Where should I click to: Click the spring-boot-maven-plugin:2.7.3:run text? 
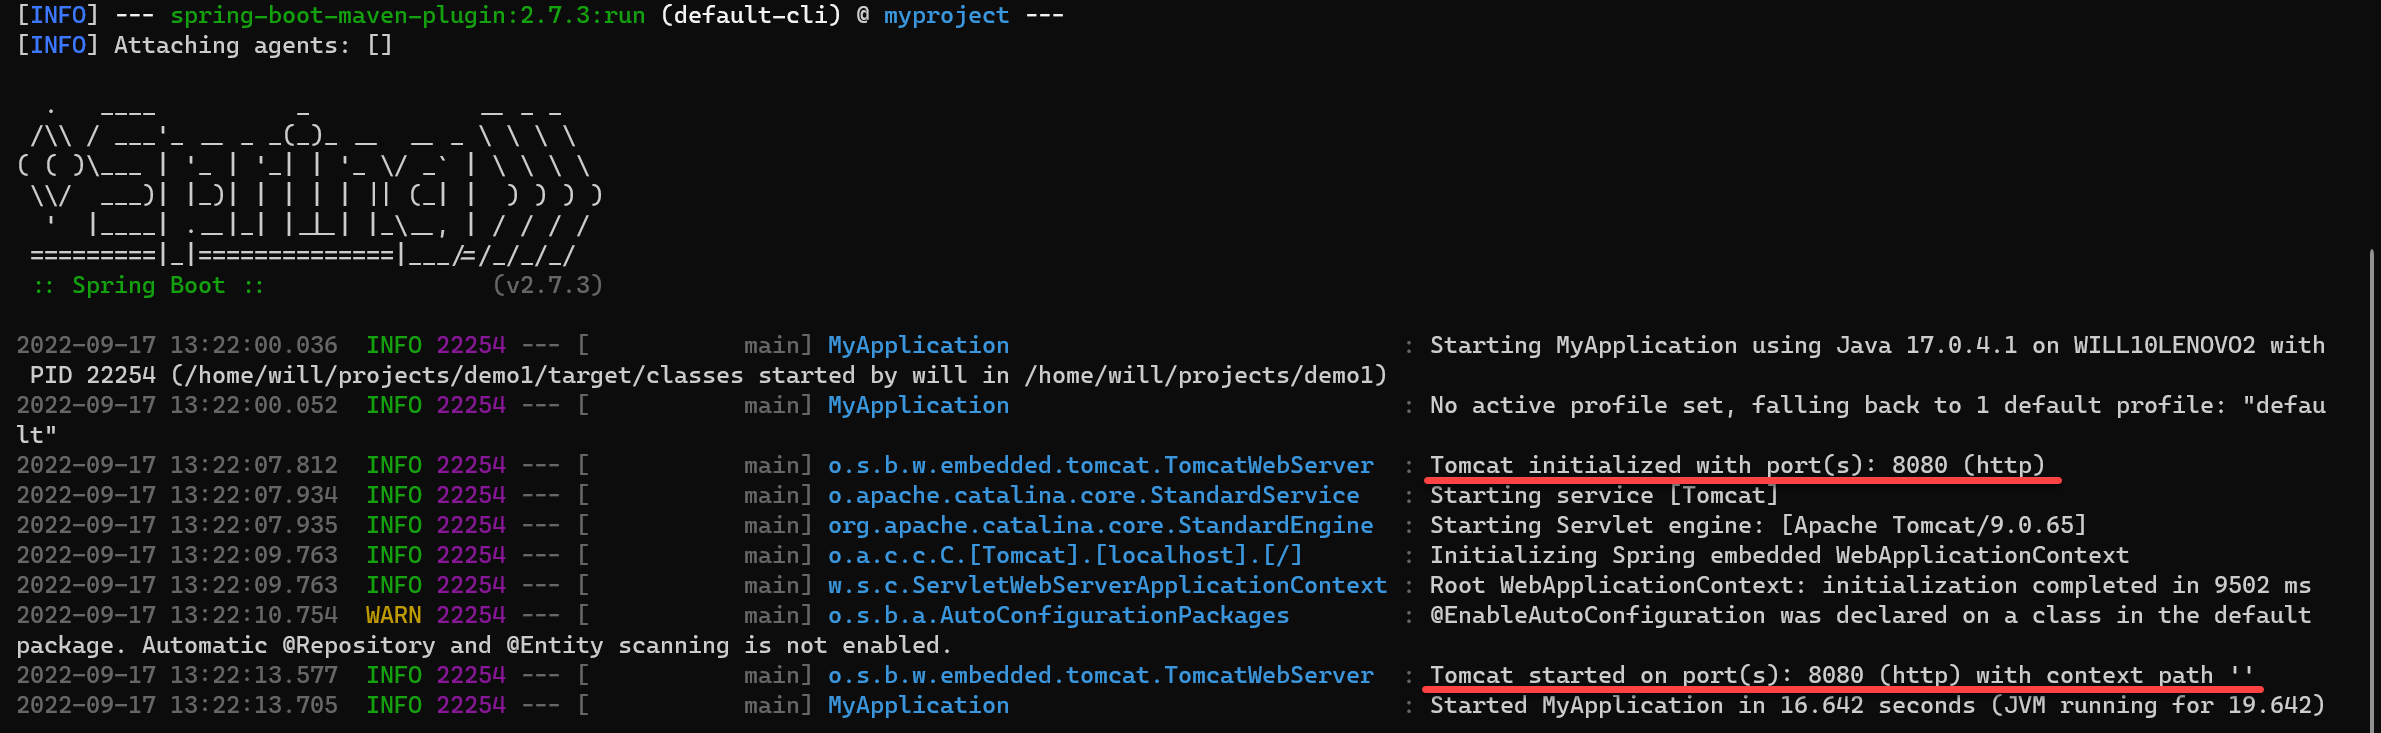click(x=408, y=15)
